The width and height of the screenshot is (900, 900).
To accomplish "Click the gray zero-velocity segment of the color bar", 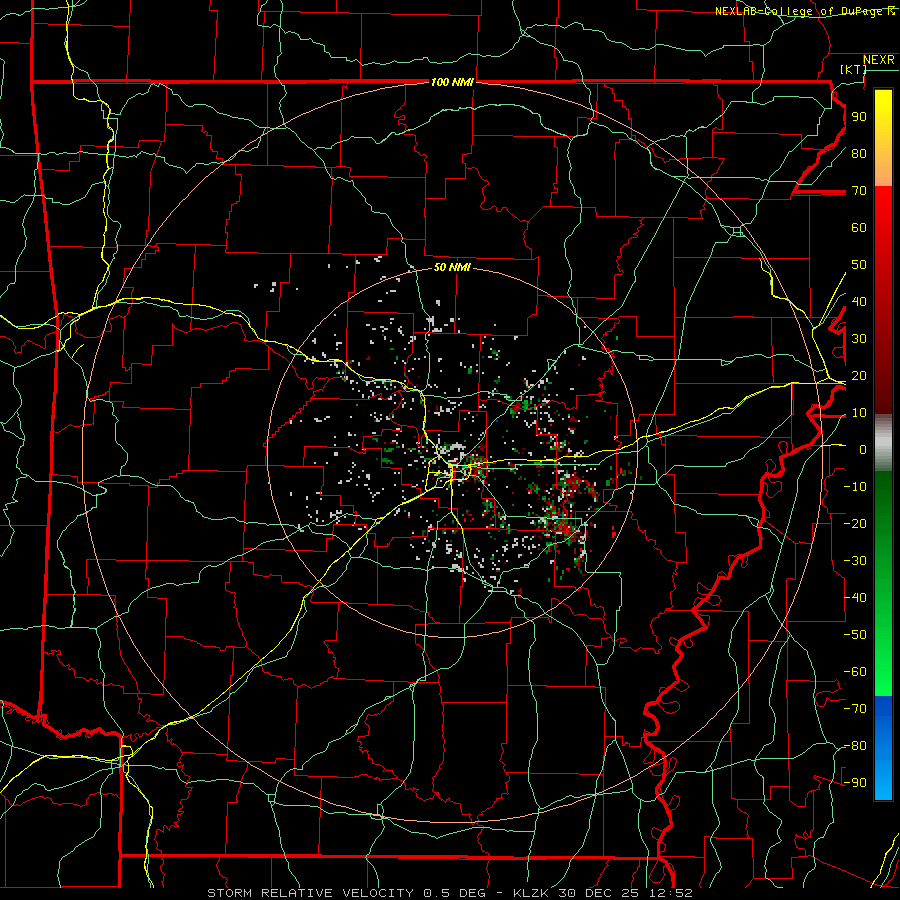I will tap(883, 443).
